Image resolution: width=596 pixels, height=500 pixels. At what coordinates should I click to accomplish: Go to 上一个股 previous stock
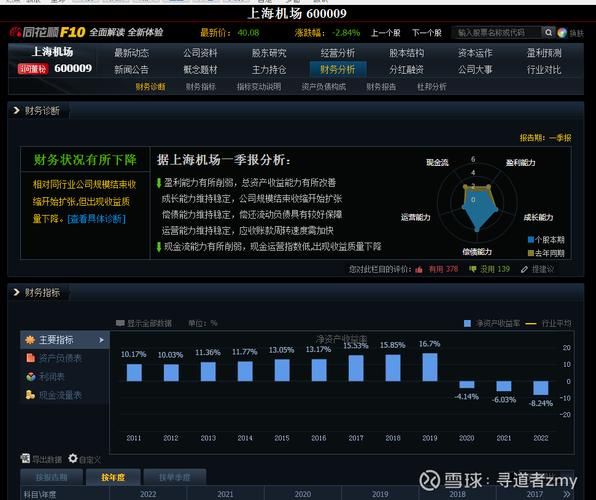(385, 33)
